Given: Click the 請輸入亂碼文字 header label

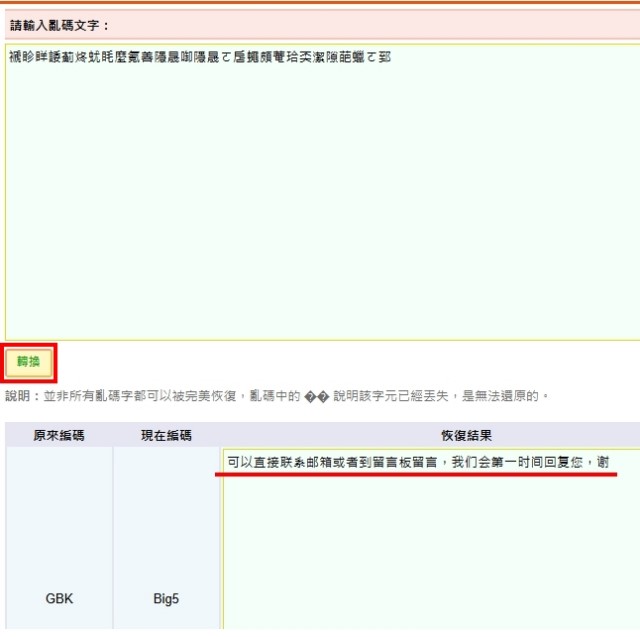Looking at the screenshot, I should (60, 25).
